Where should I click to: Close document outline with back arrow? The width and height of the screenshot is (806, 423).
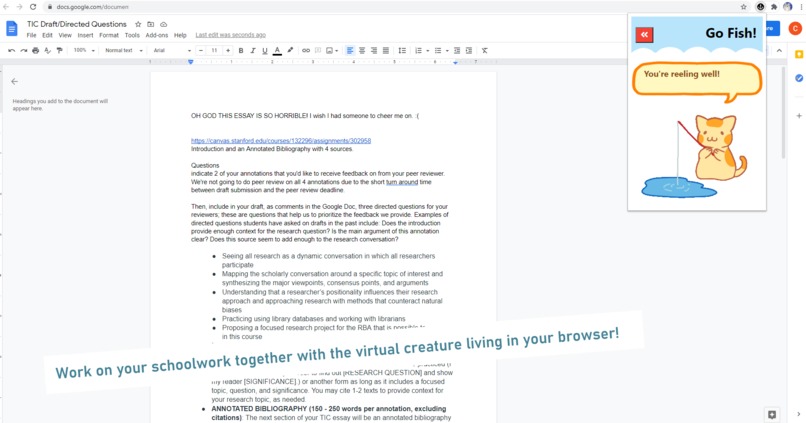click(14, 81)
